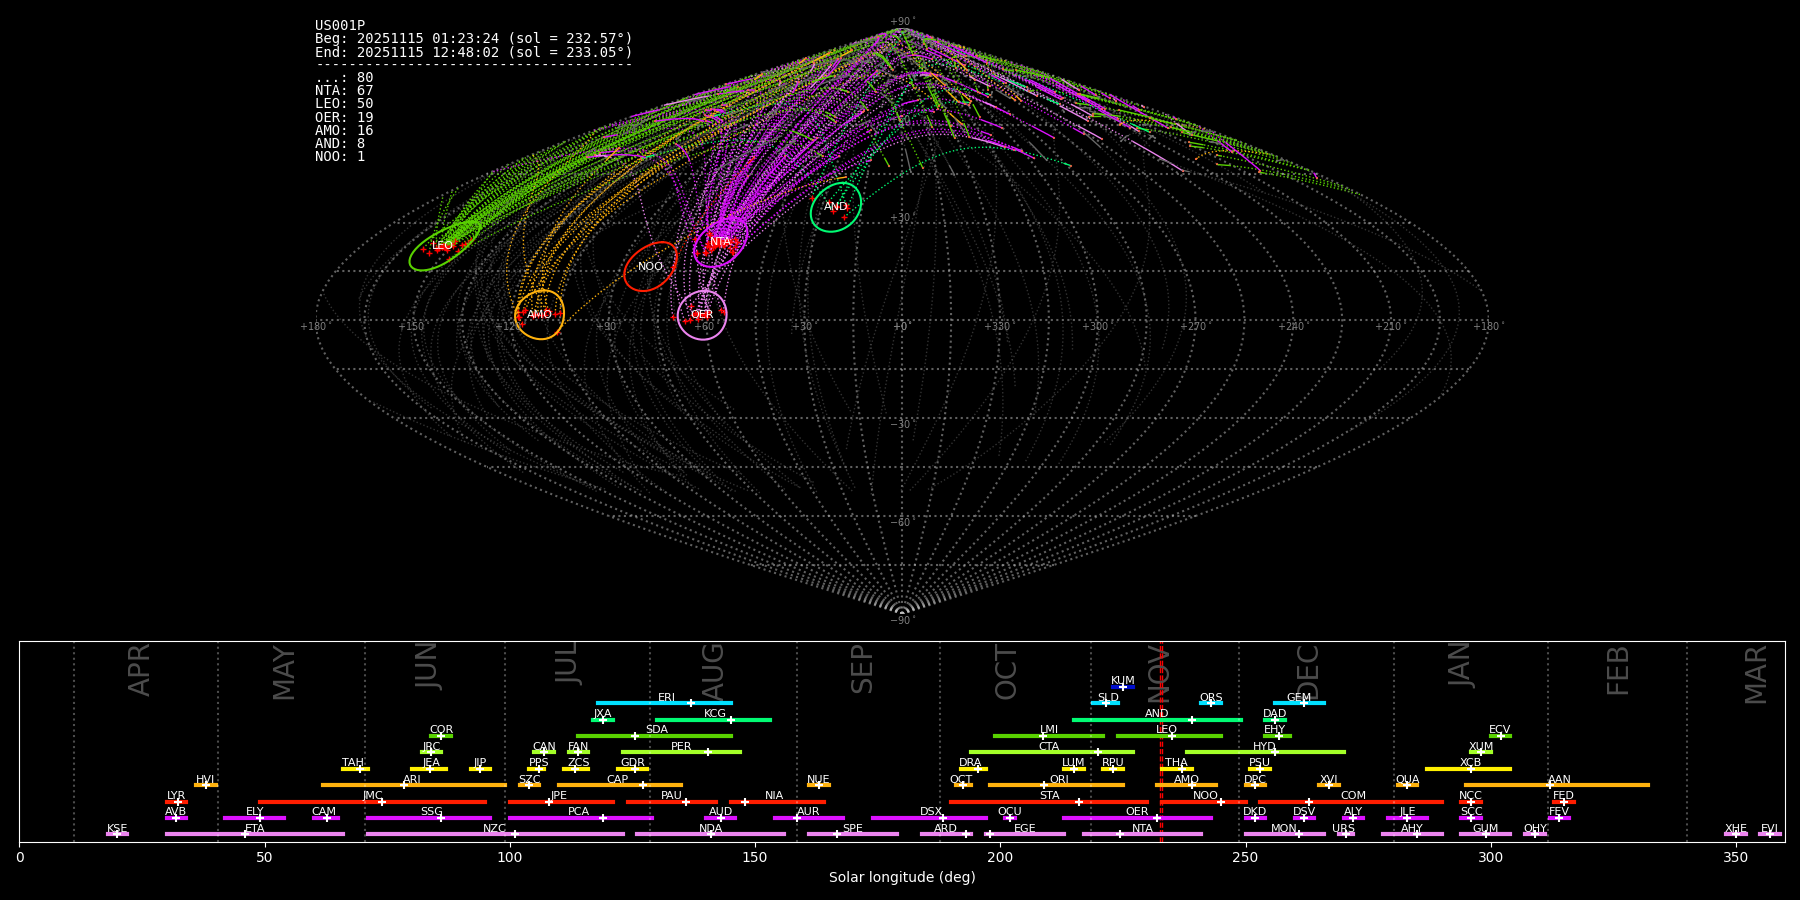Screen dimensions: 1800x900
Task: Click the AUG month label in the timeline
Action: [x=713, y=673]
